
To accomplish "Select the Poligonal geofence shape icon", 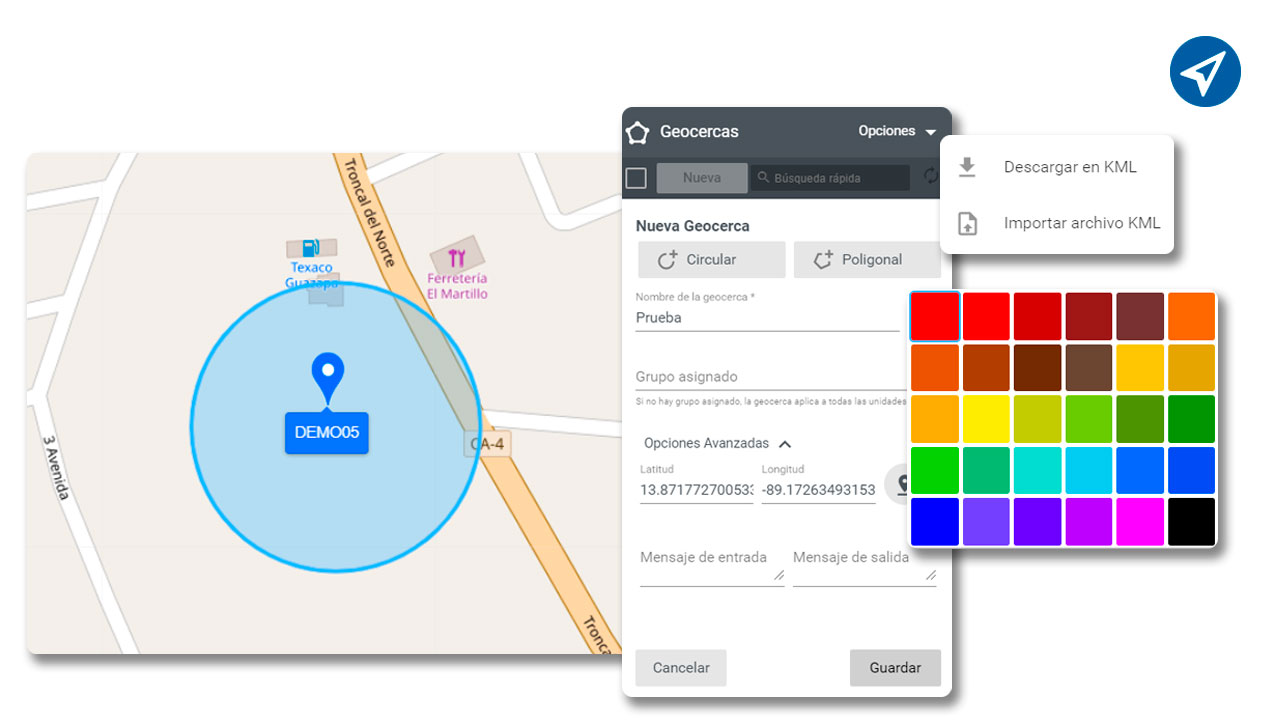I will (x=823, y=259).
